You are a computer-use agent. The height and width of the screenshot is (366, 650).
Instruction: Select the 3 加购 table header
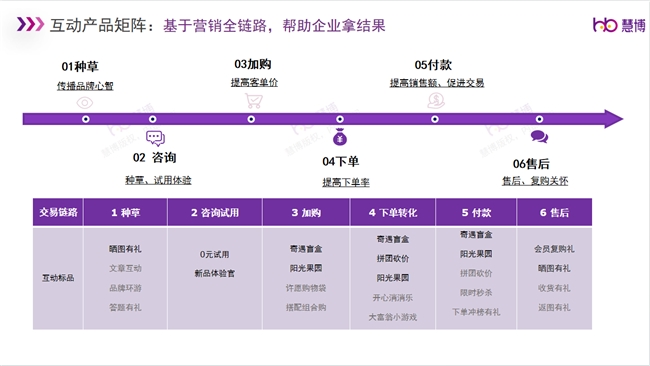306,212
